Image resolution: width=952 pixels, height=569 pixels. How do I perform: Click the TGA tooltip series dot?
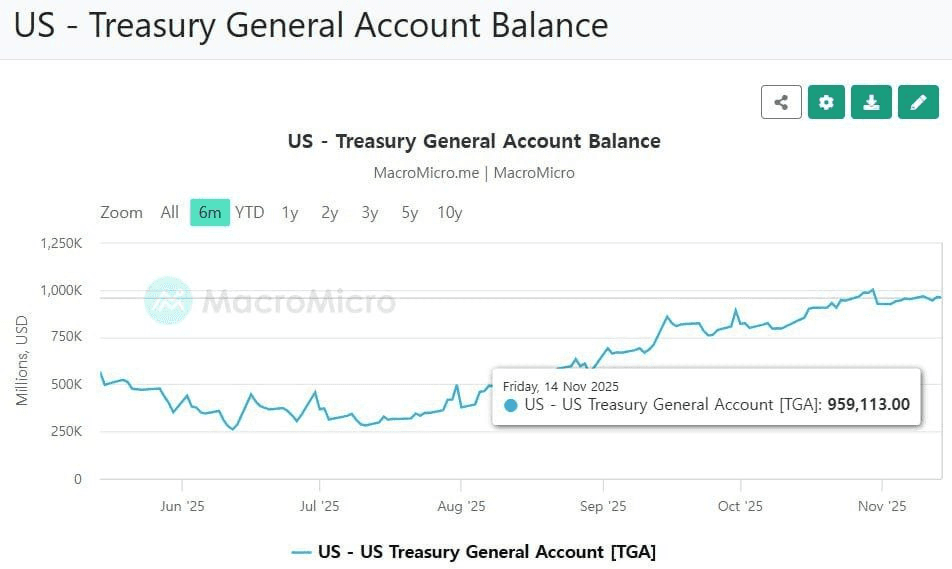point(511,405)
